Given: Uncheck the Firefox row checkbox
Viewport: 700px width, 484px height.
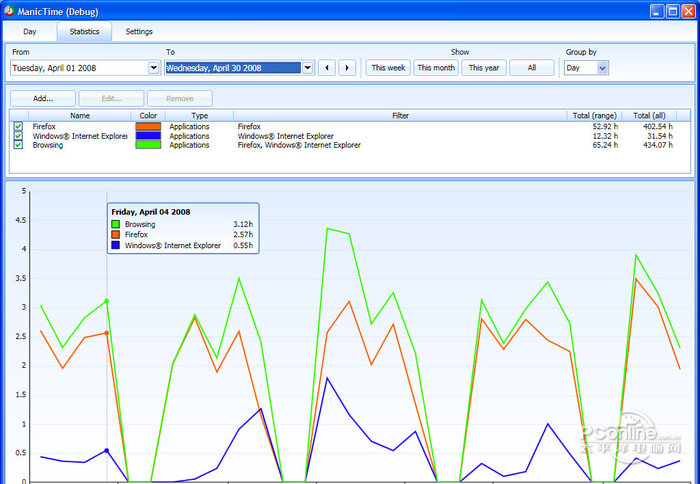Looking at the screenshot, I should [18, 127].
